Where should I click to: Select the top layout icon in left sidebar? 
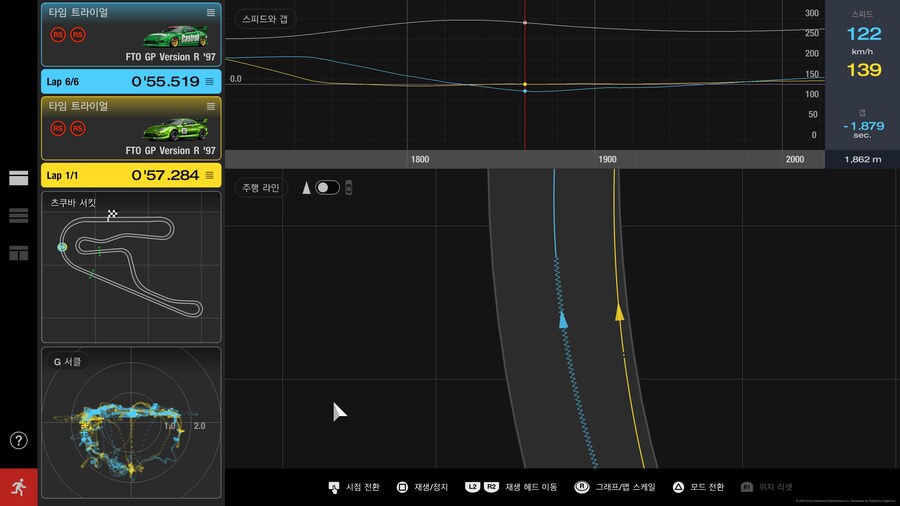(x=19, y=178)
